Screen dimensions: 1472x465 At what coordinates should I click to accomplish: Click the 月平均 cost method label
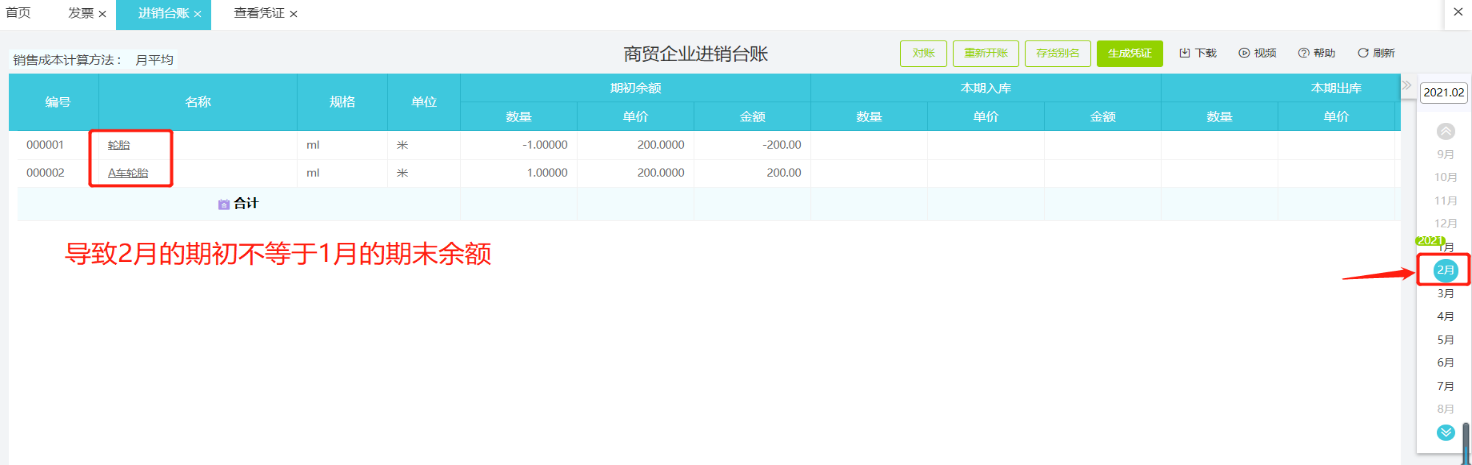click(x=155, y=60)
